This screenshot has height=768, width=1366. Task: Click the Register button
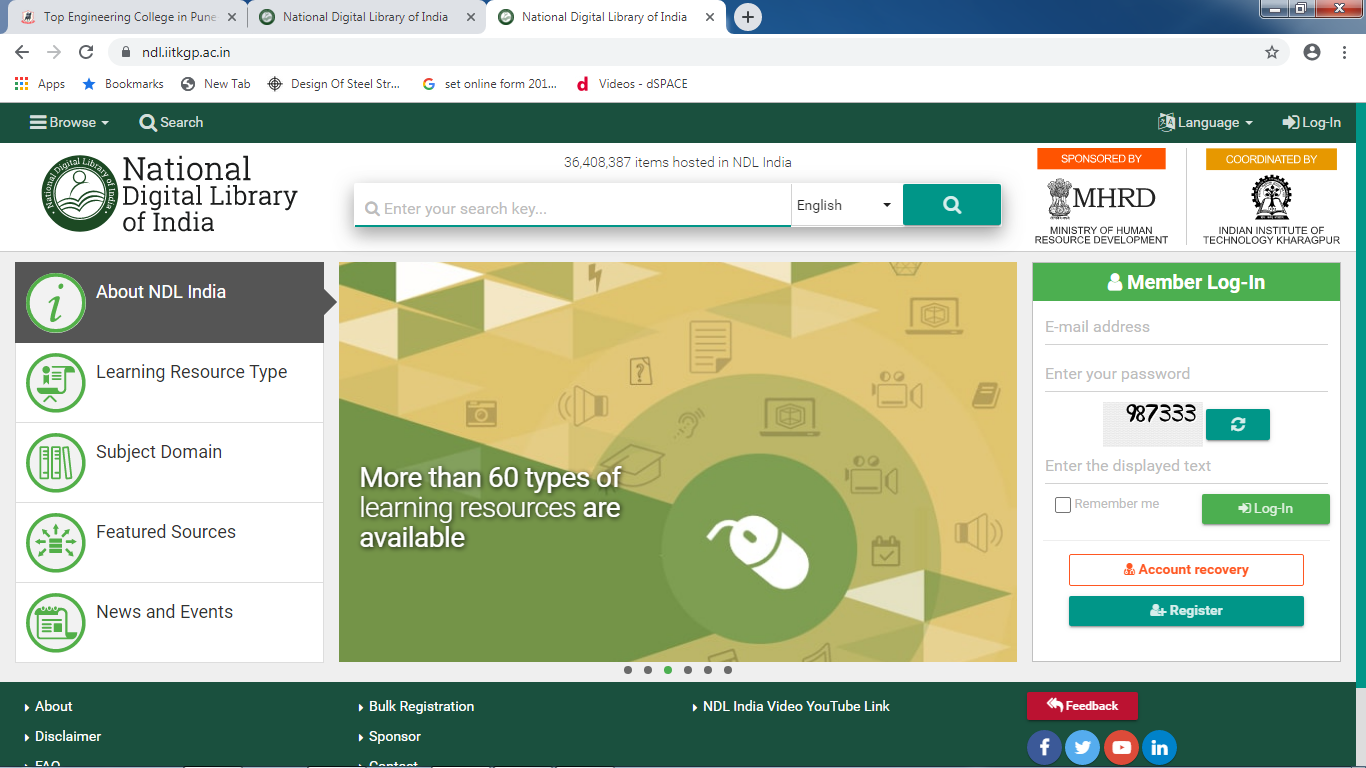(x=1186, y=610)
